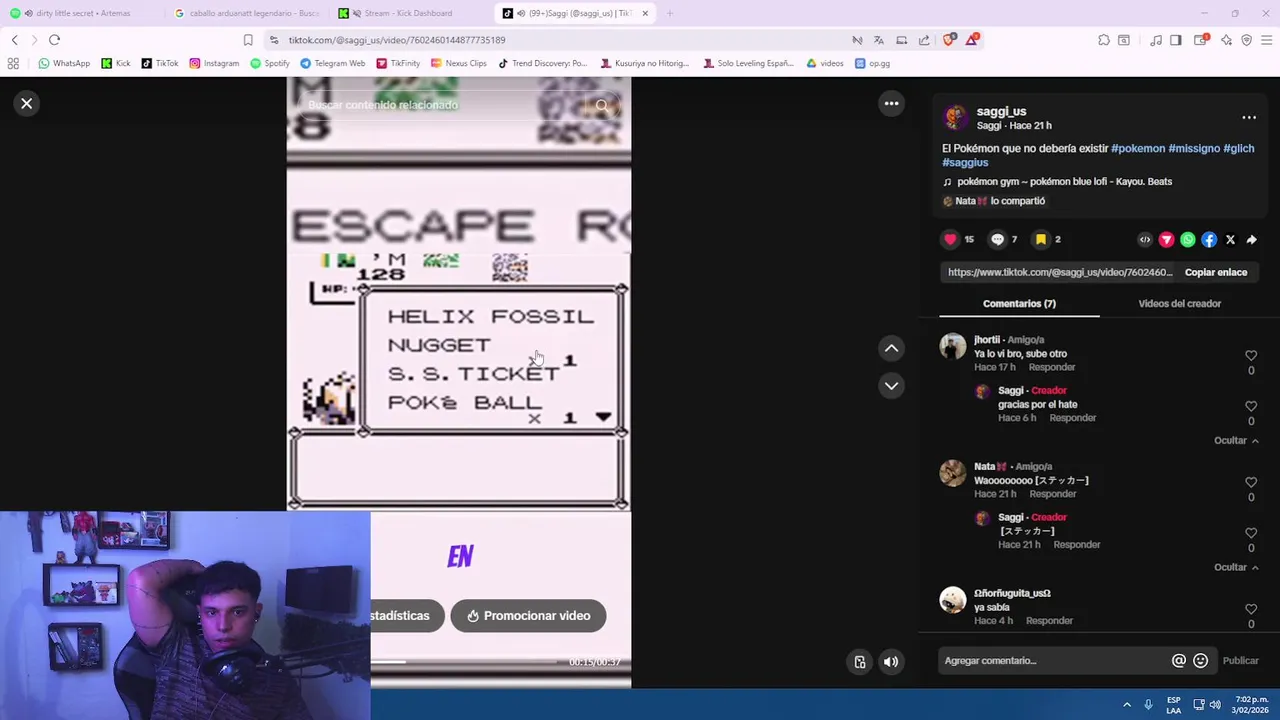Reply to jhortii's comment

coord(1052,368)
